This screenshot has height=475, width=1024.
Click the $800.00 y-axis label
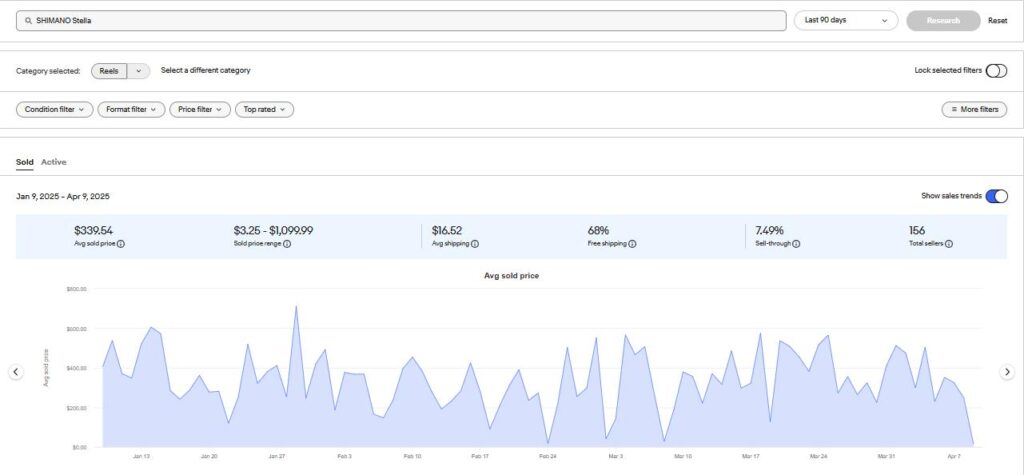(76, 289)
